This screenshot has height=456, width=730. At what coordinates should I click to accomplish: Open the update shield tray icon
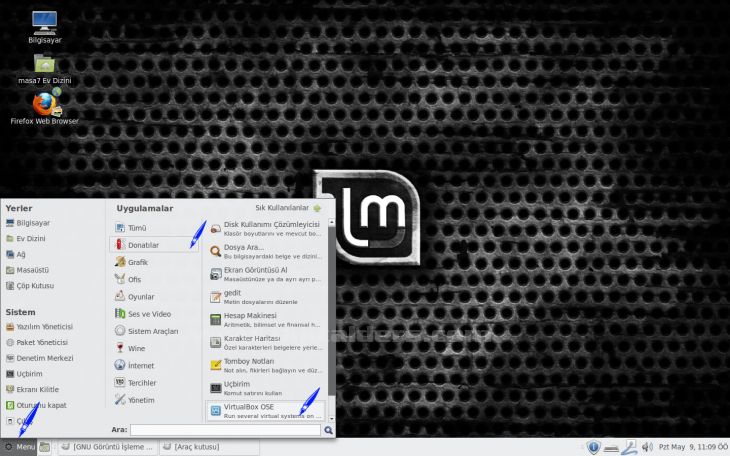(x=593, y=448)
